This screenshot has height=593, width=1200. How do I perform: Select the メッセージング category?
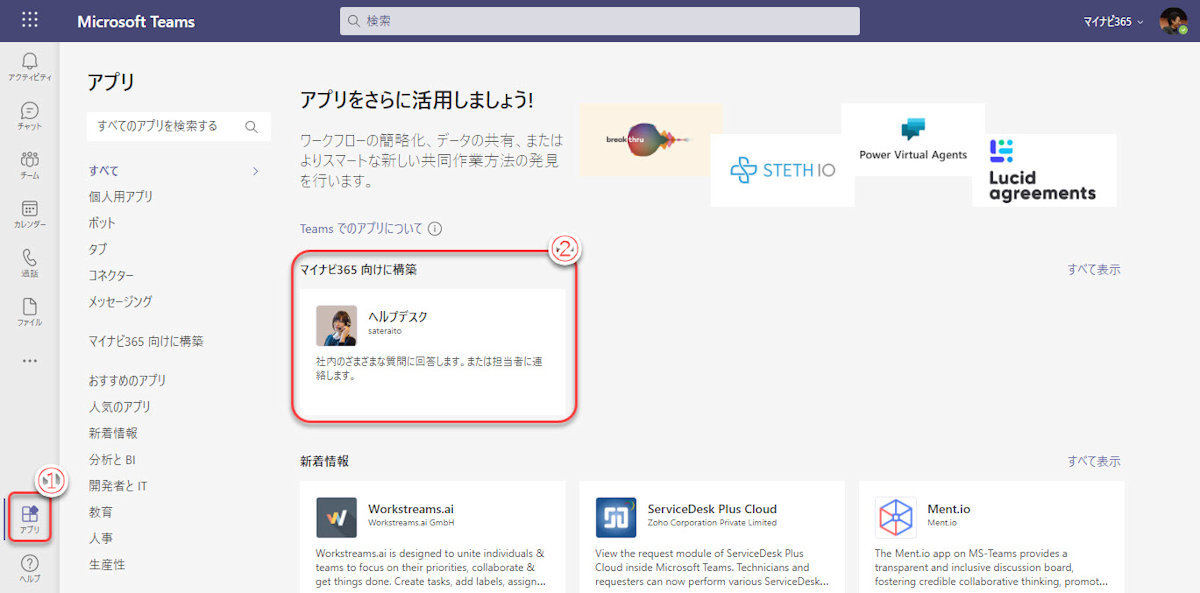[121, 301]
